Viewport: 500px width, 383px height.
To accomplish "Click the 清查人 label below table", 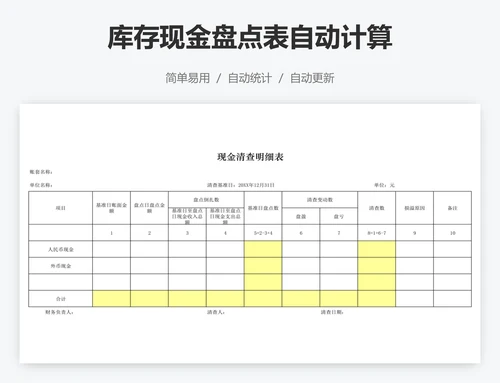I will coord(216,312).
